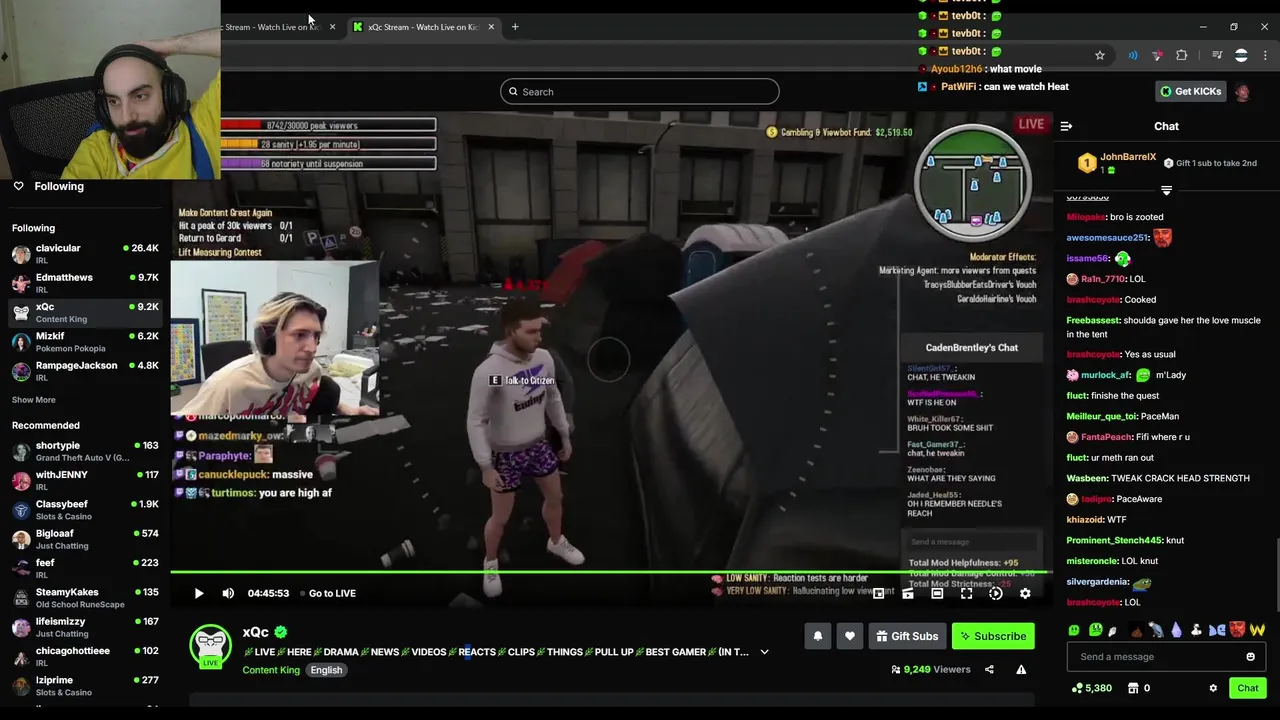The height and width of the screenshot is (720, 1280).
Task: Send the message with Chat button
Action: 1248,688
